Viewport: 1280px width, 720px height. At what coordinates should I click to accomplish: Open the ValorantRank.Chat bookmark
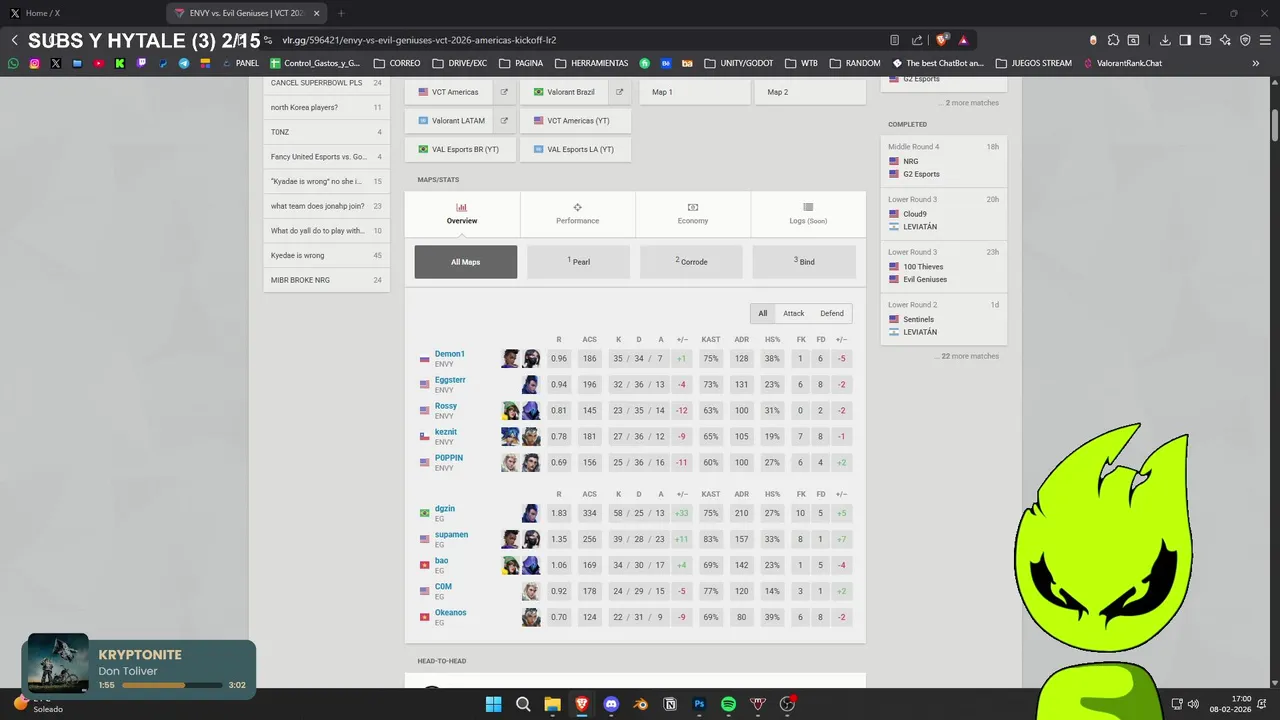point(1123,63)
